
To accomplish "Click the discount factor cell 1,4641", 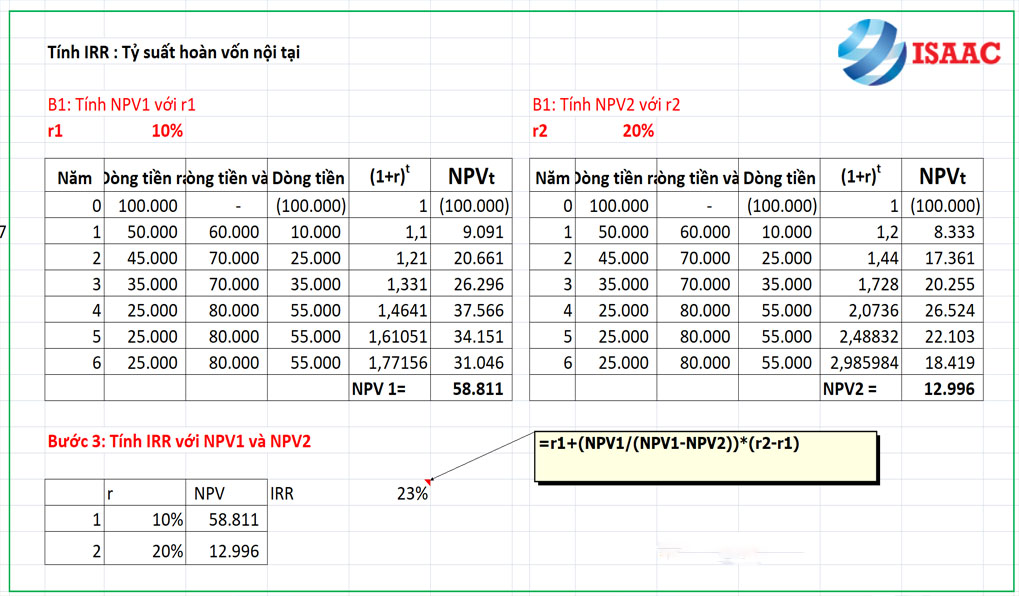I will pyautogui.click(x=390, y=310).
